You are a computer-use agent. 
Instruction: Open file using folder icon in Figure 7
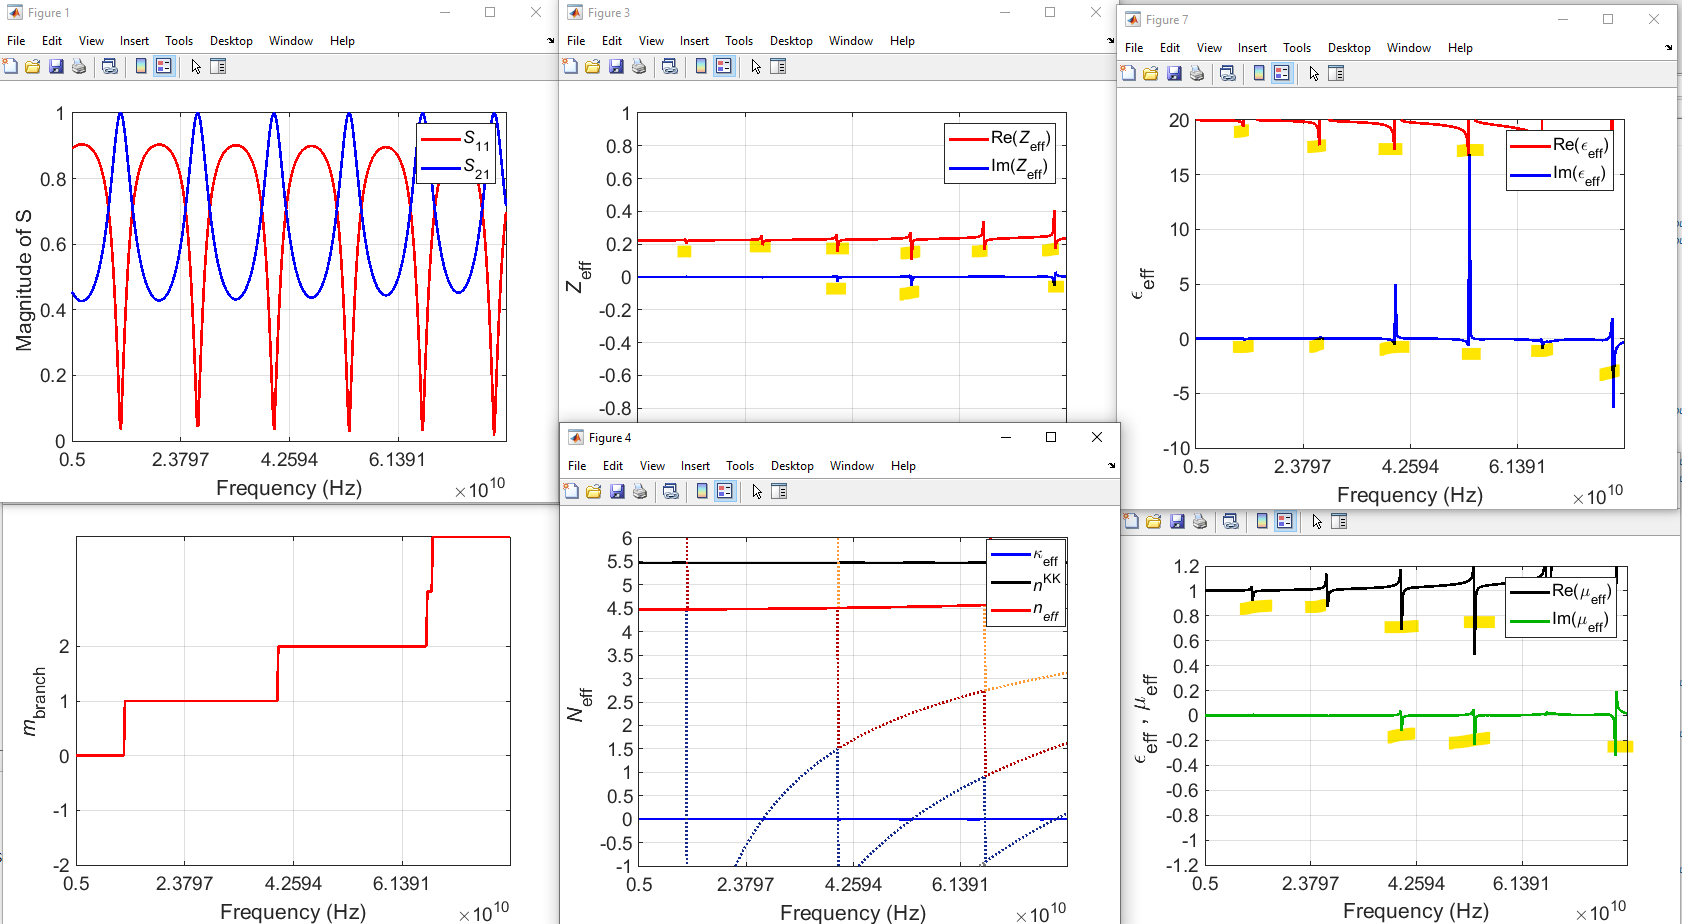click(1151, 73)
